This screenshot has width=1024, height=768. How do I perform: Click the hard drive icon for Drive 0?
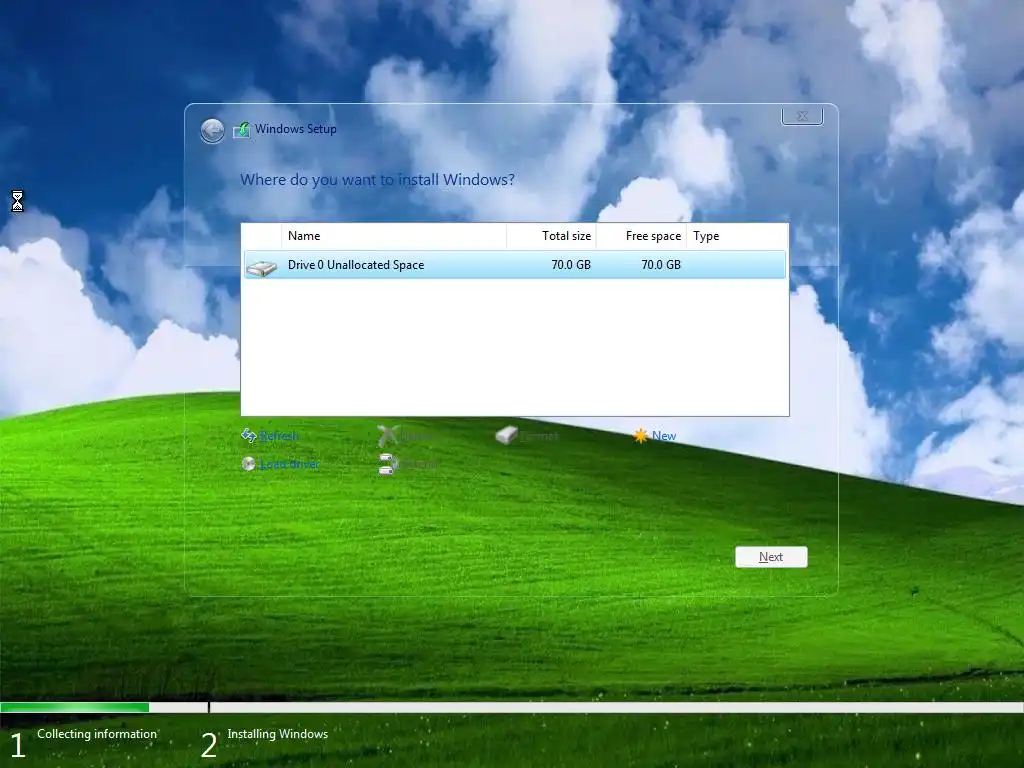pyautogui.click(x=262, y=268)
